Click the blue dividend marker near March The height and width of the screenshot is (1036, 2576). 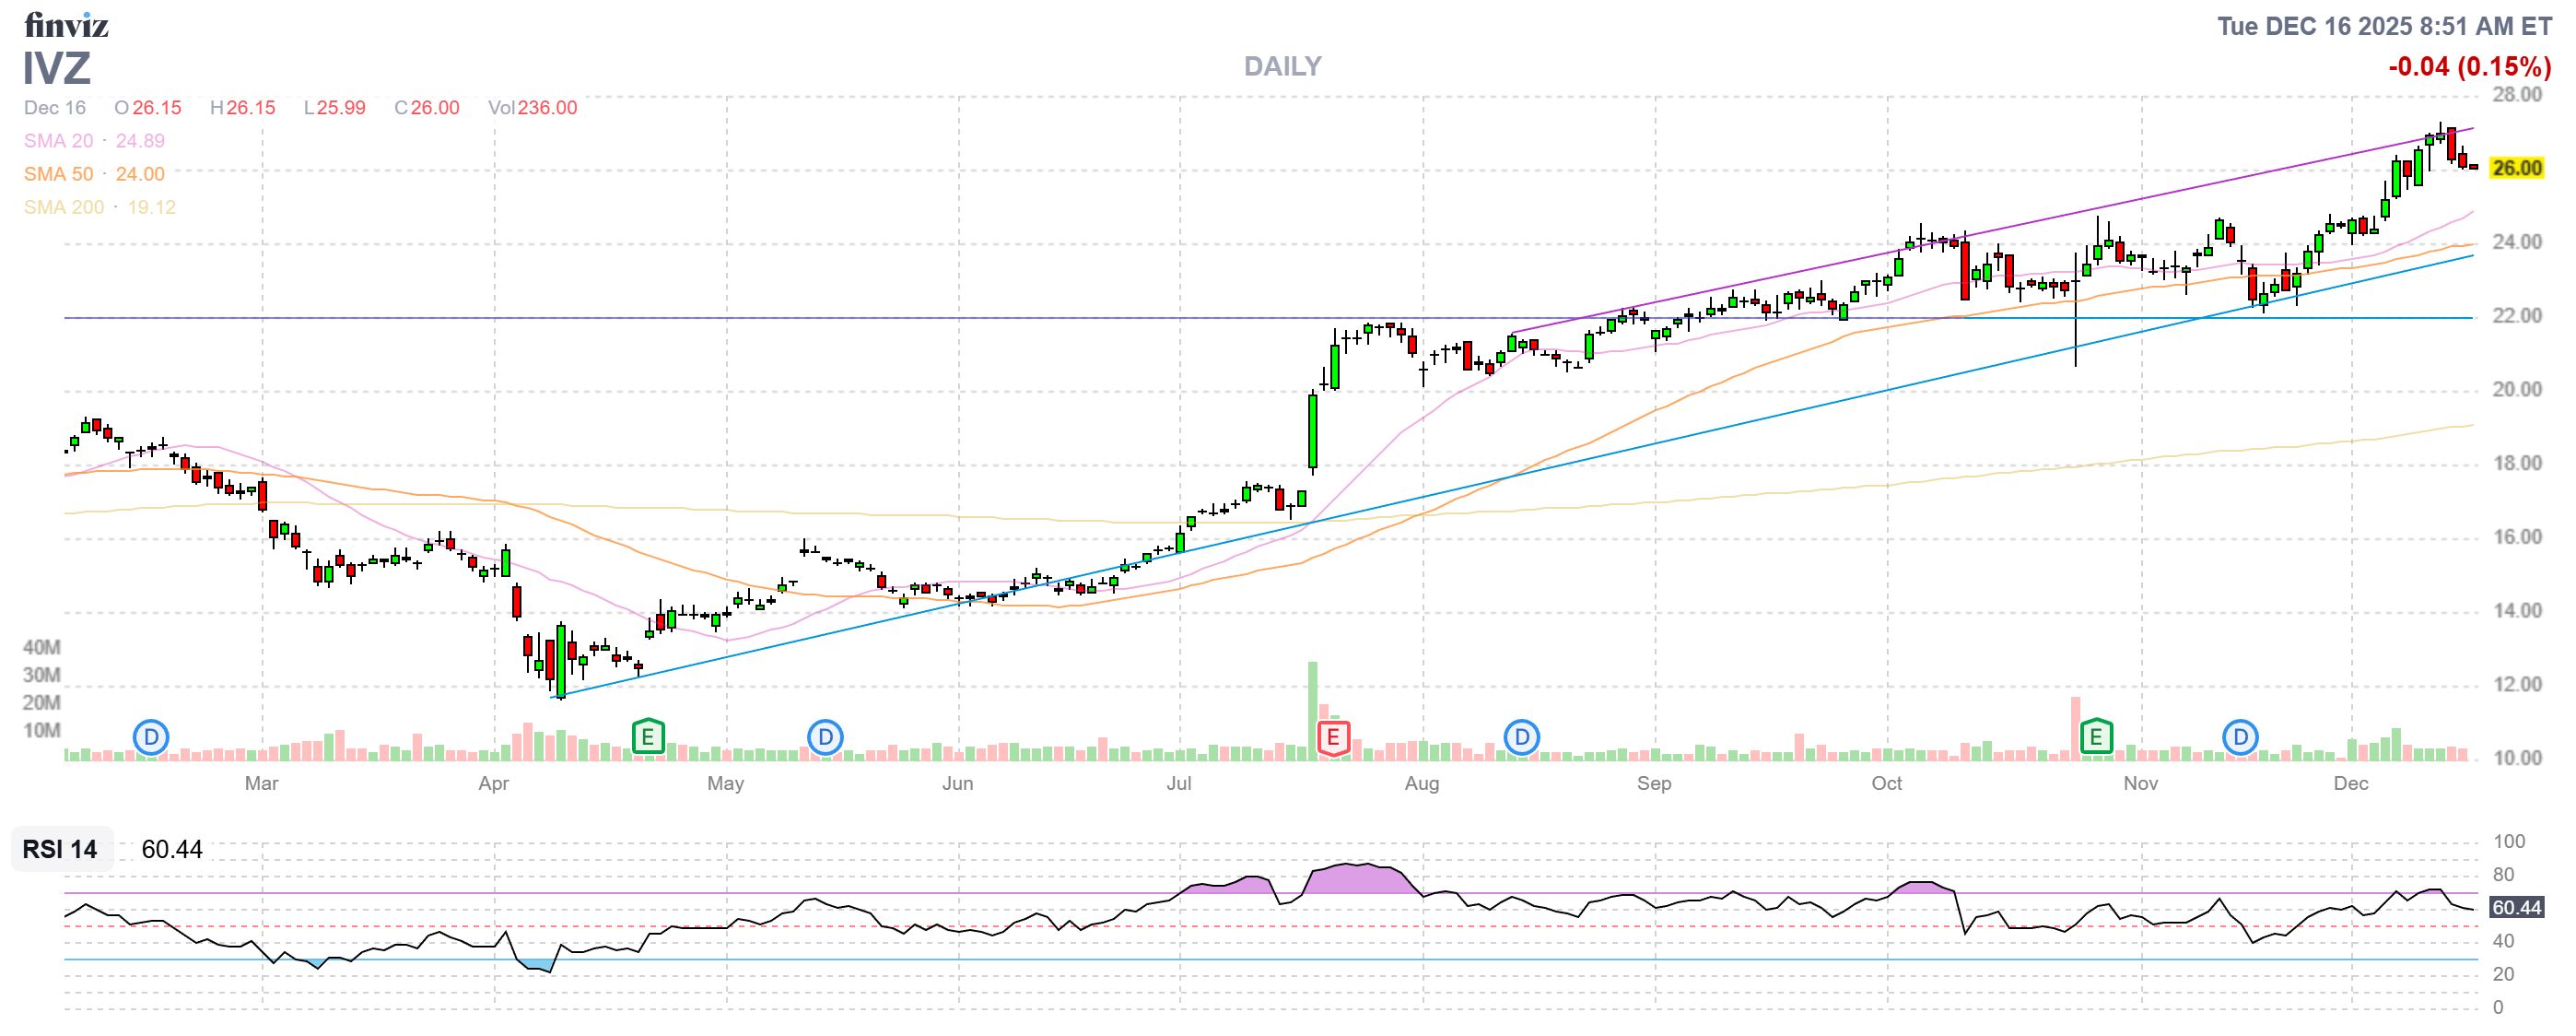(150, 736)
